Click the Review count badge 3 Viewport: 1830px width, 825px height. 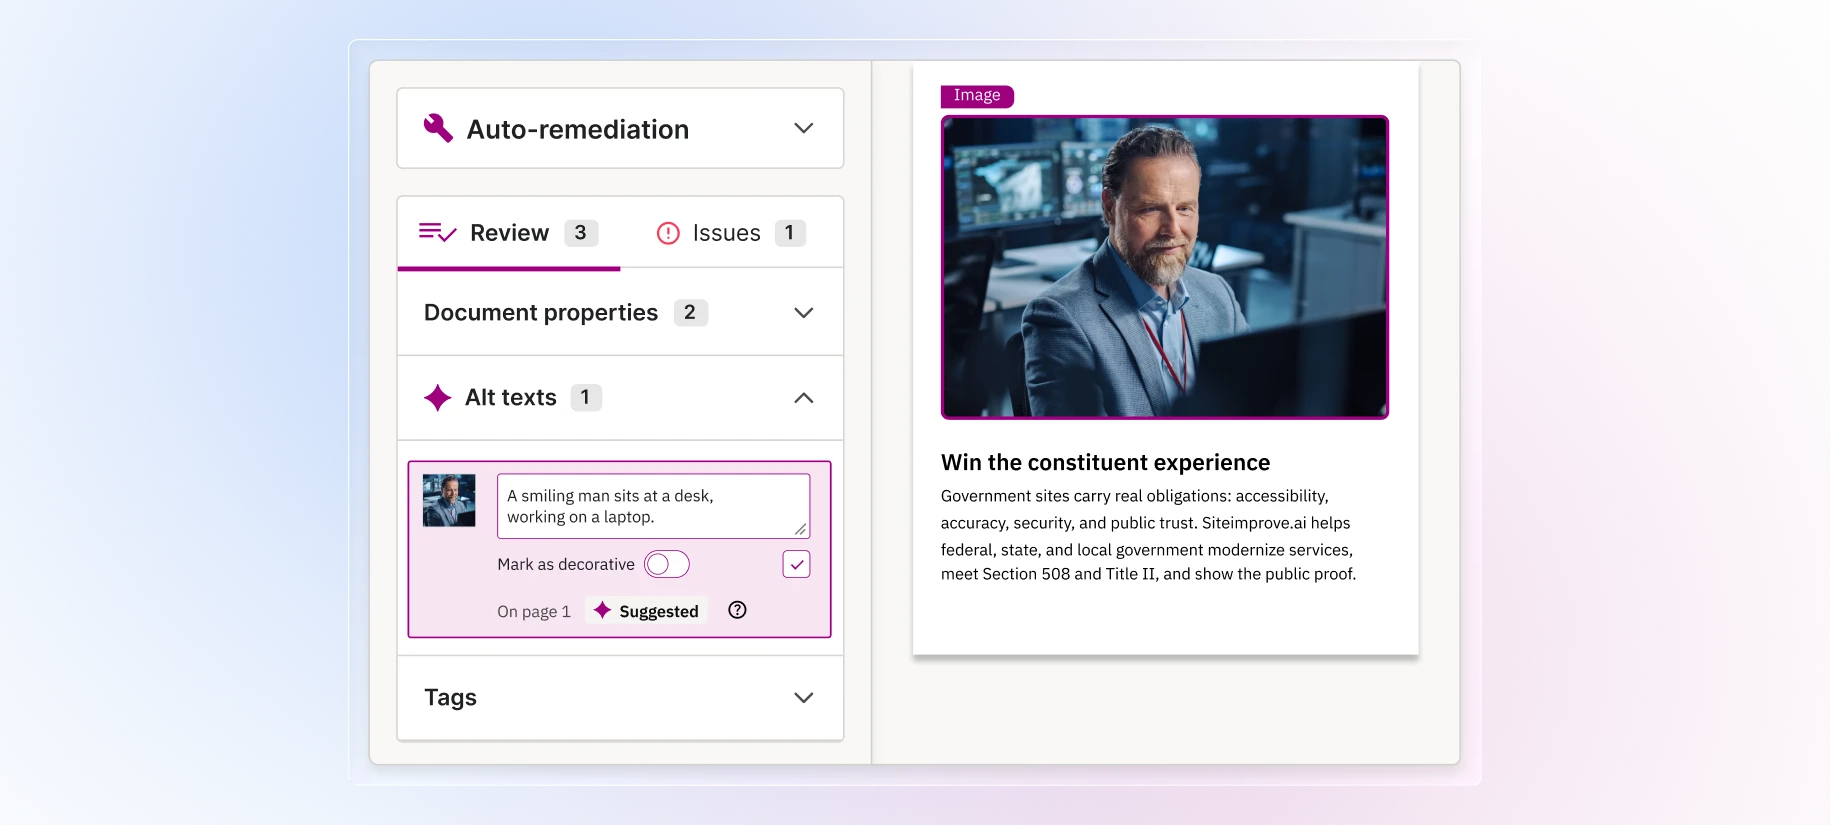581,233
